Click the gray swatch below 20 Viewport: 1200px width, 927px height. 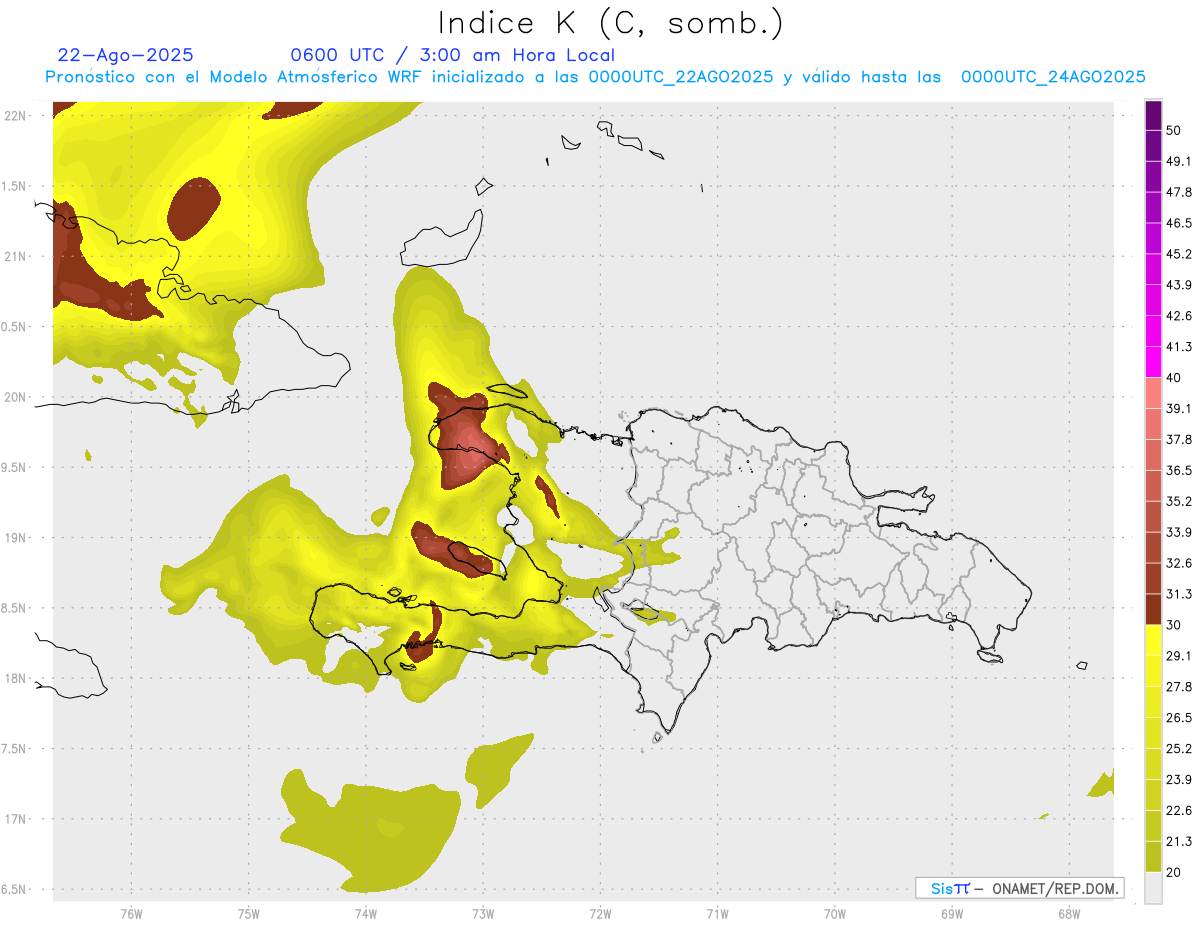(x=1153, y=887)
